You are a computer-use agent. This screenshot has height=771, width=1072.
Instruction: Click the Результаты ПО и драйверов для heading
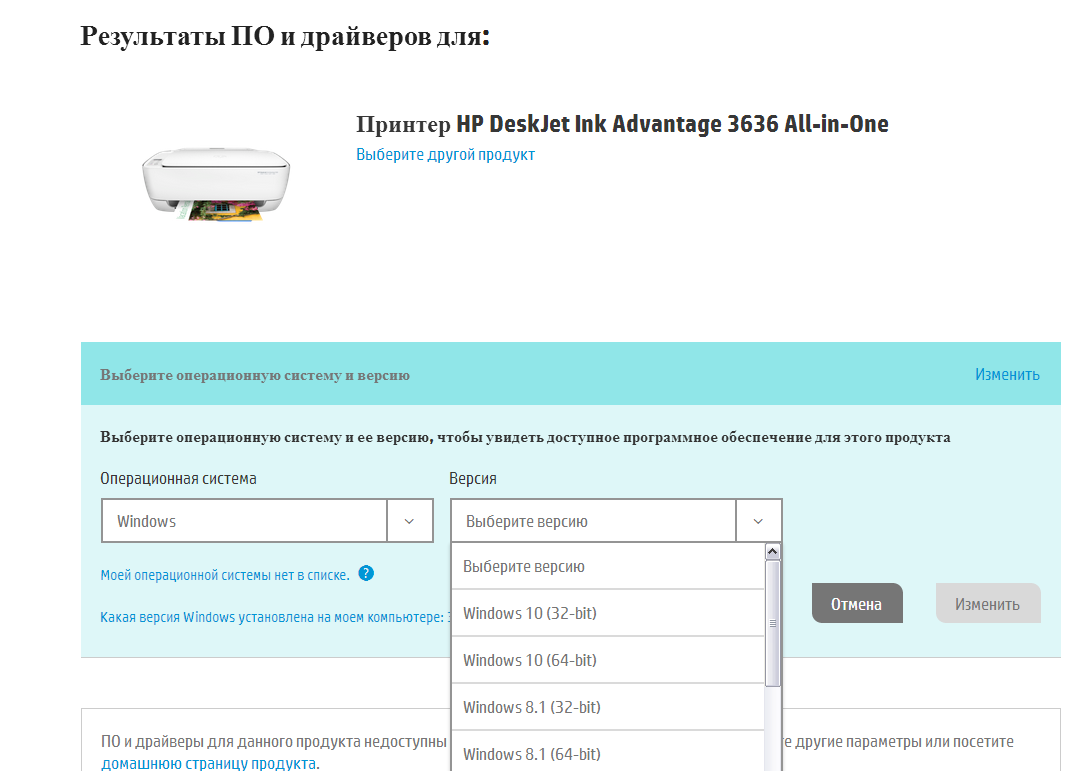(x=285, y=36)
